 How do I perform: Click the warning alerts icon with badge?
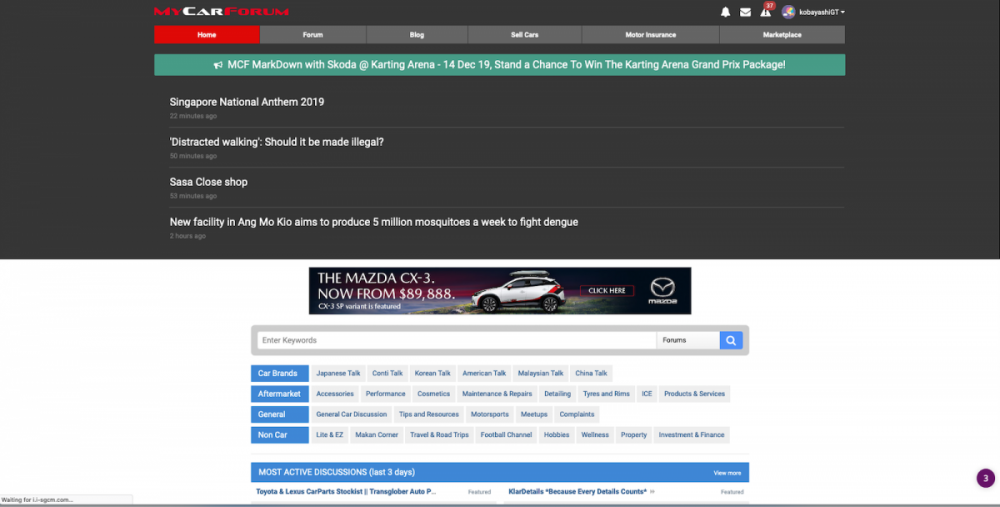pyautogui.click(x=766, y=12)
